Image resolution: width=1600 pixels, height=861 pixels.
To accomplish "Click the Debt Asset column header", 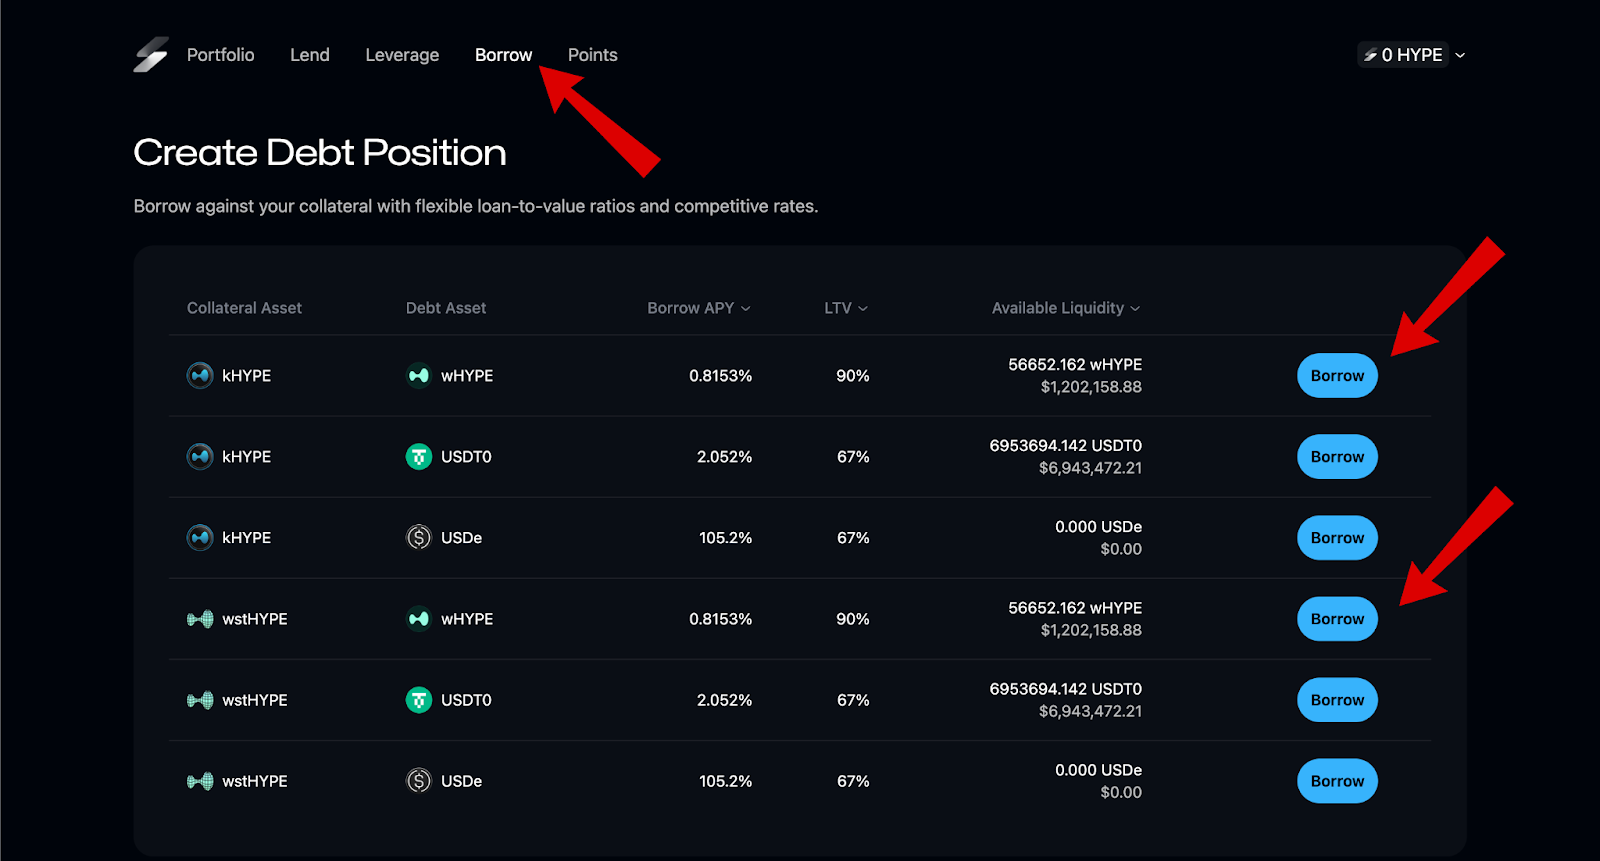I will pos(446,308).
